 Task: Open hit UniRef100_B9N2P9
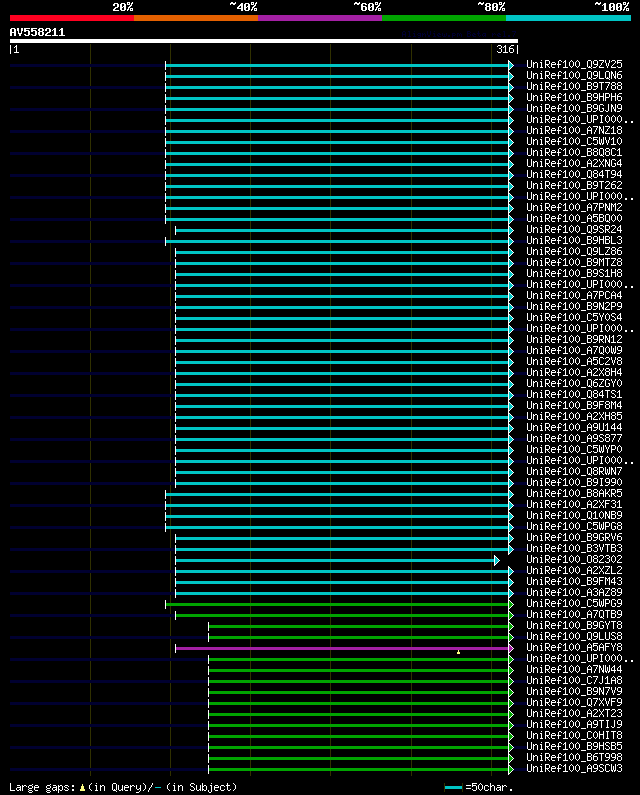(574, 306)
